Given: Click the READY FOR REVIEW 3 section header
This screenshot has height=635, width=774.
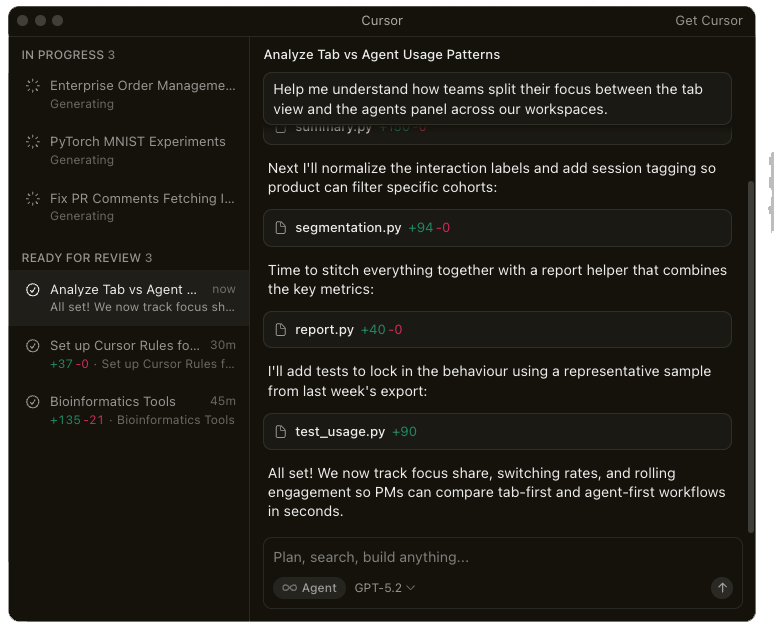Looking at the screenshot, I should point(87,258).
